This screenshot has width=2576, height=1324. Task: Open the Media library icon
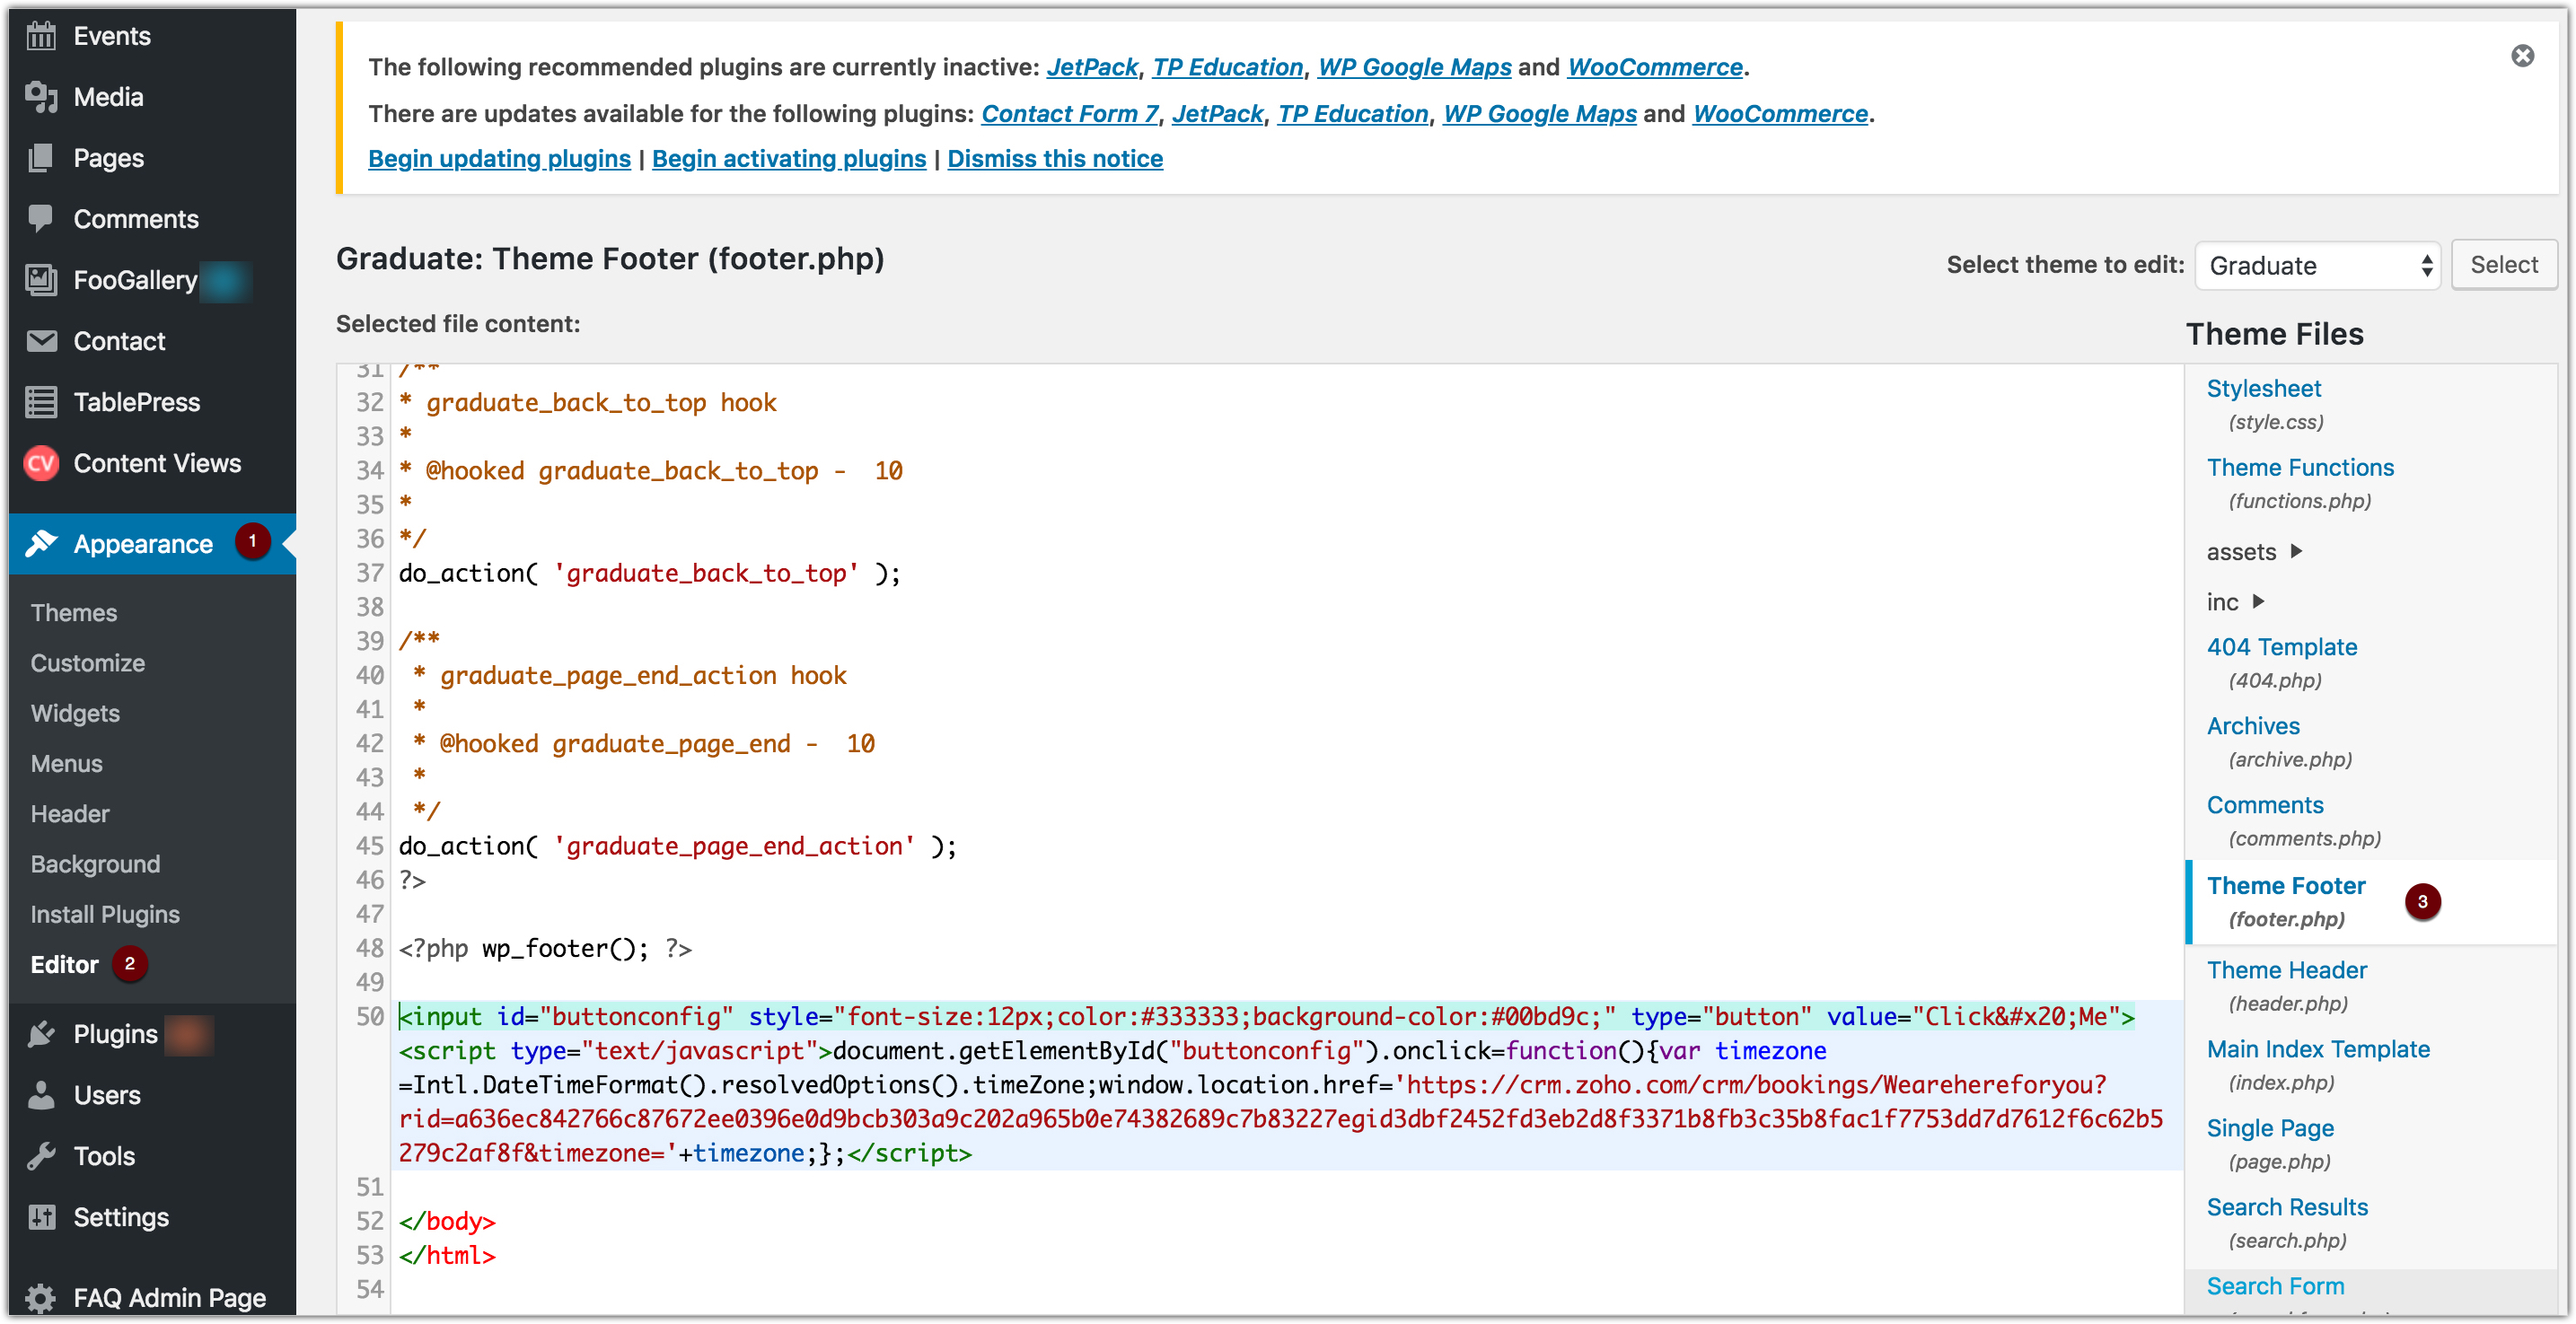41,97
